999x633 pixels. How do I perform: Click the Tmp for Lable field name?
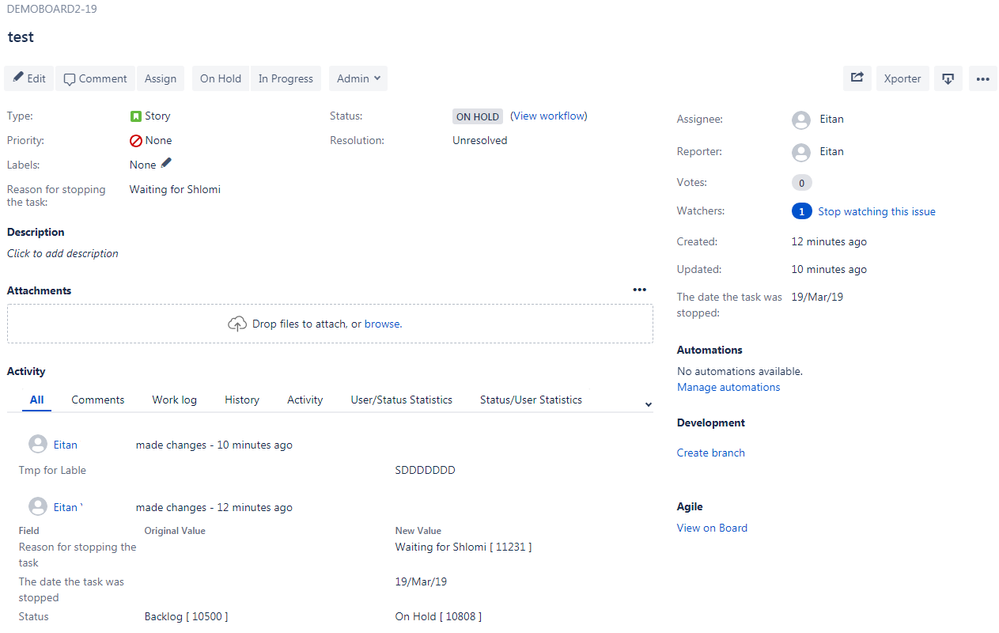[52, 470]
